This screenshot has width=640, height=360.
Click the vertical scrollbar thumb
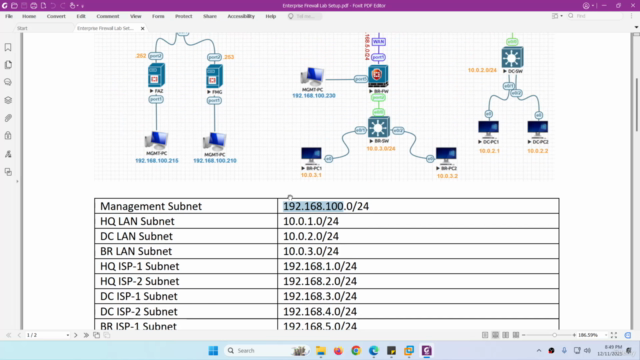(636, 104)
